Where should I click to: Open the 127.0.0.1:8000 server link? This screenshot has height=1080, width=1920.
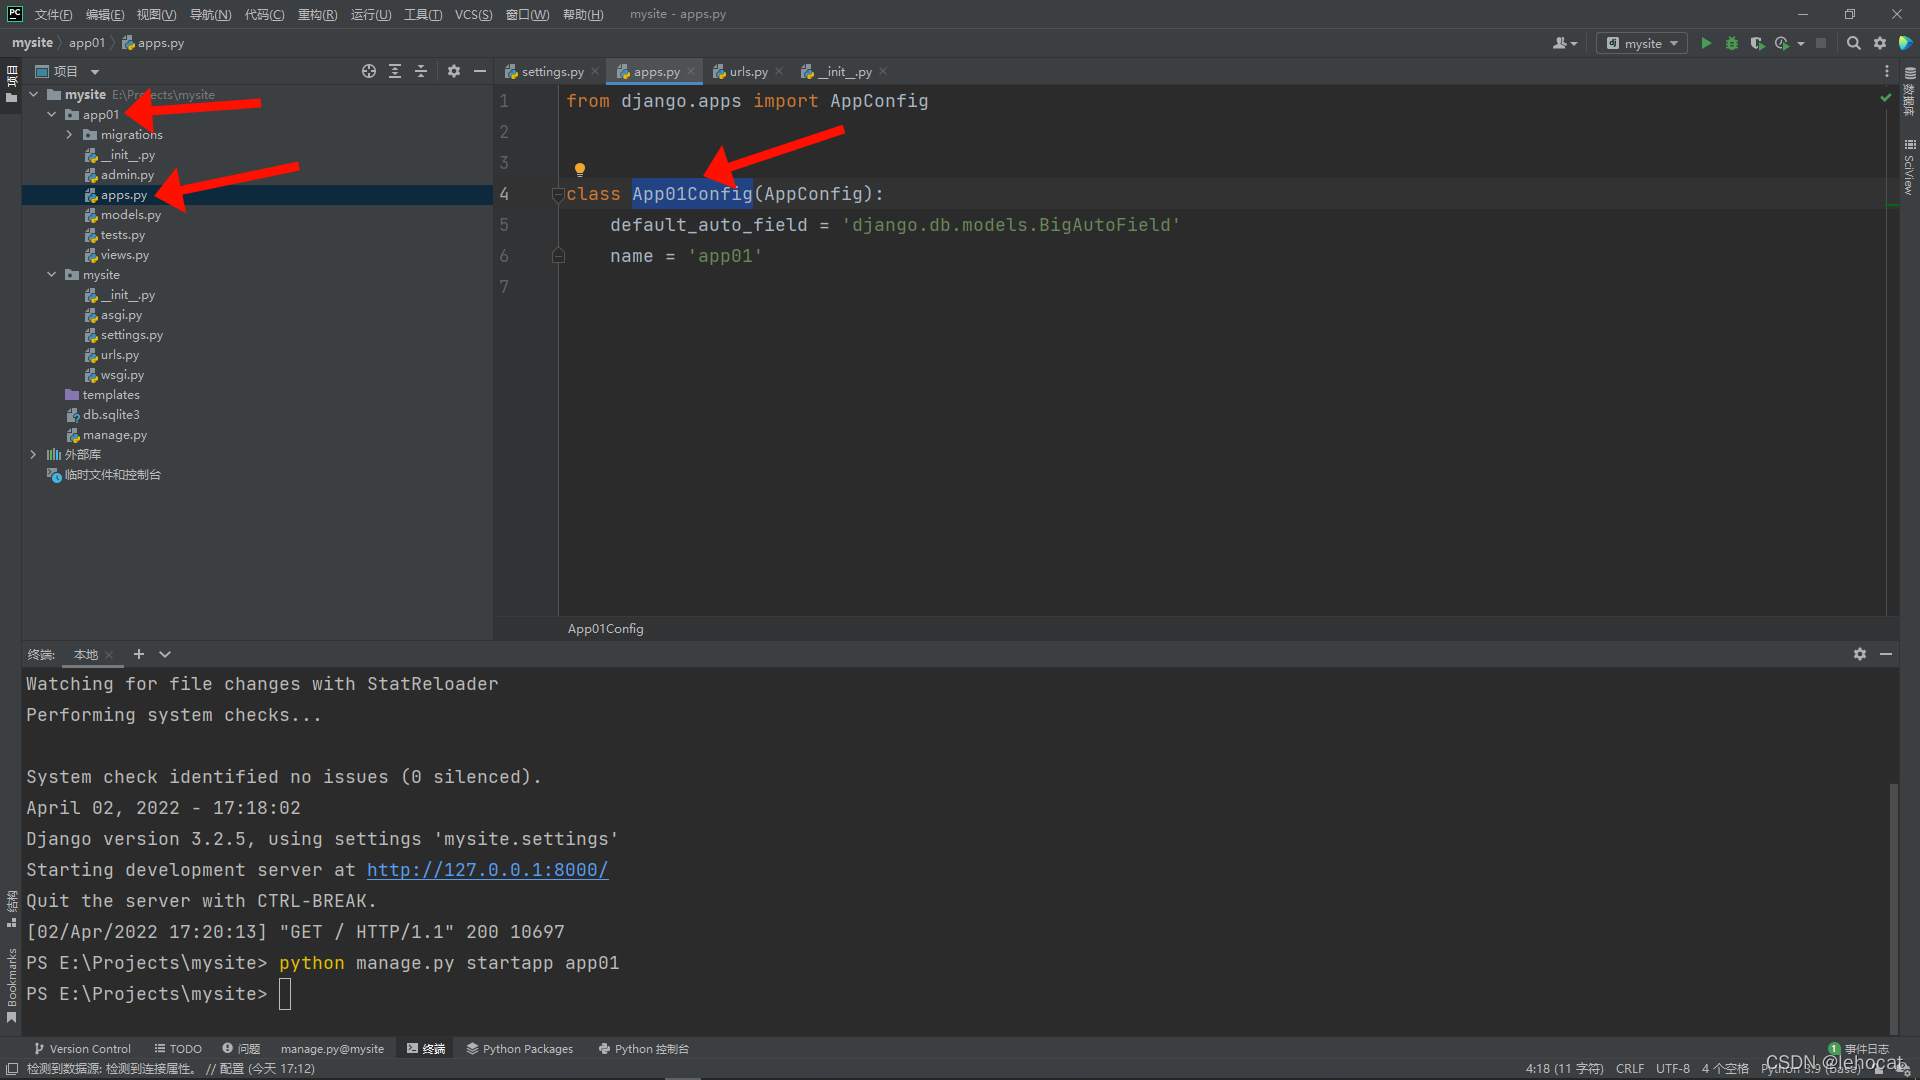click(x=487, y=870)
